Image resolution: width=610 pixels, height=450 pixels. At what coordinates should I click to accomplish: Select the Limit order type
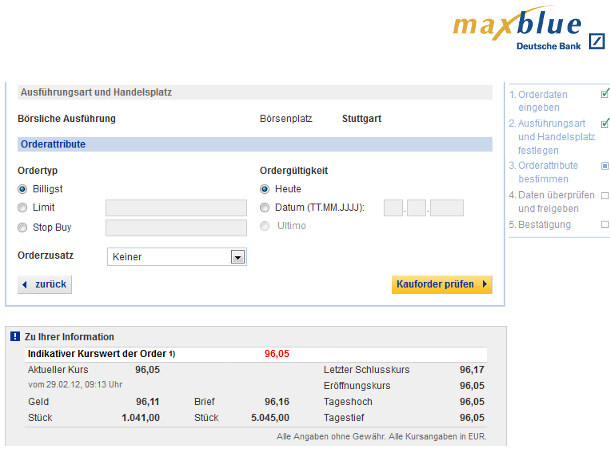click(23, 208)
